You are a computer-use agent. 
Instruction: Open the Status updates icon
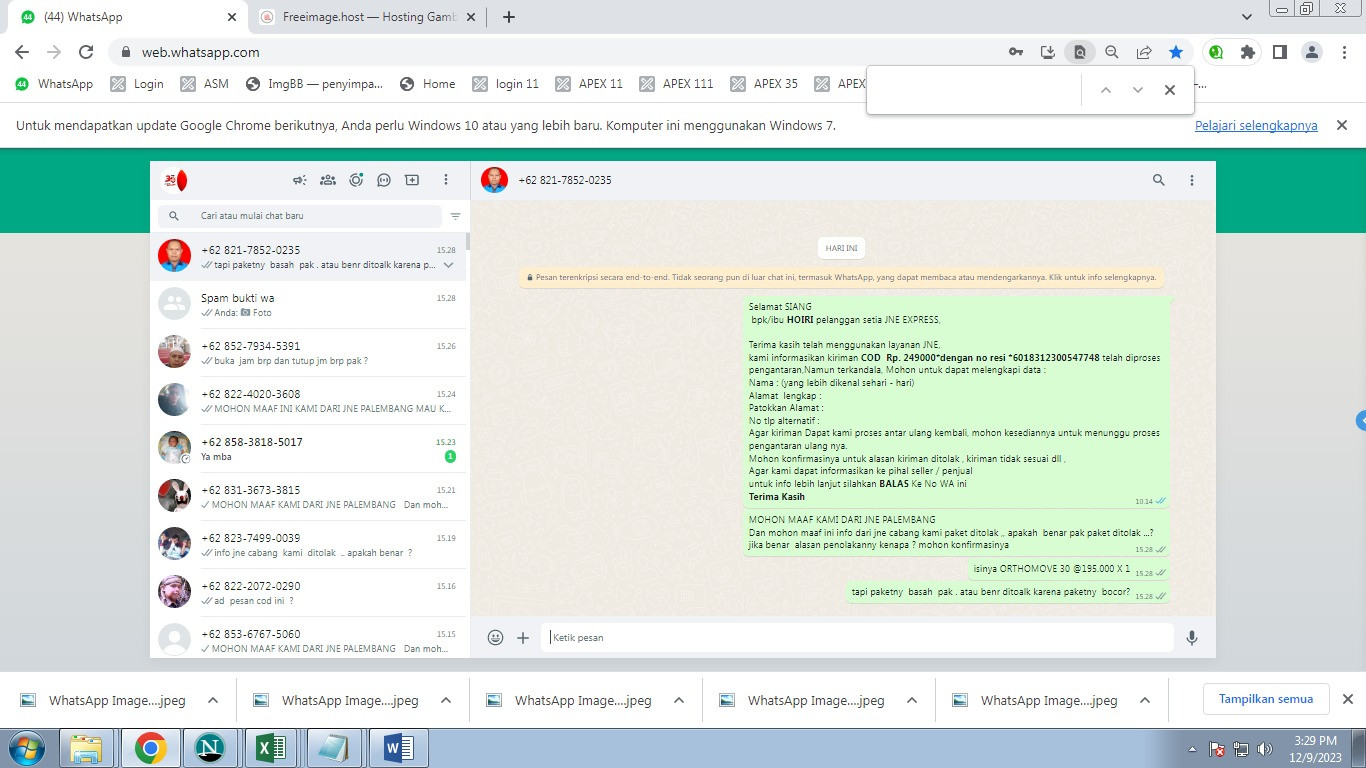coord(356,180)
